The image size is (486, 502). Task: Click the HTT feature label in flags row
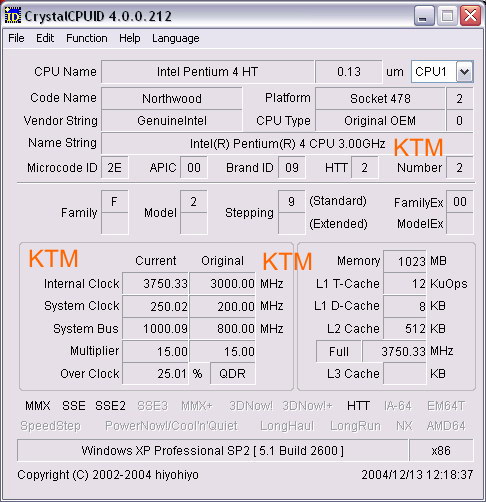click(358, 406)
